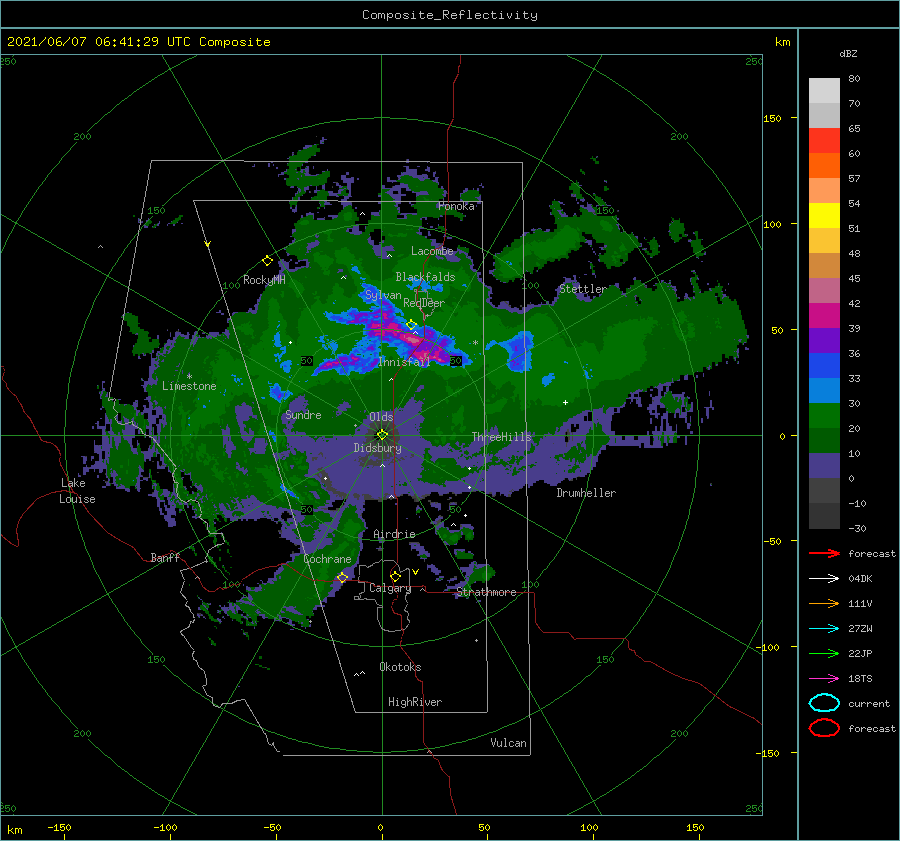Click the Ponoka town label

456,206
